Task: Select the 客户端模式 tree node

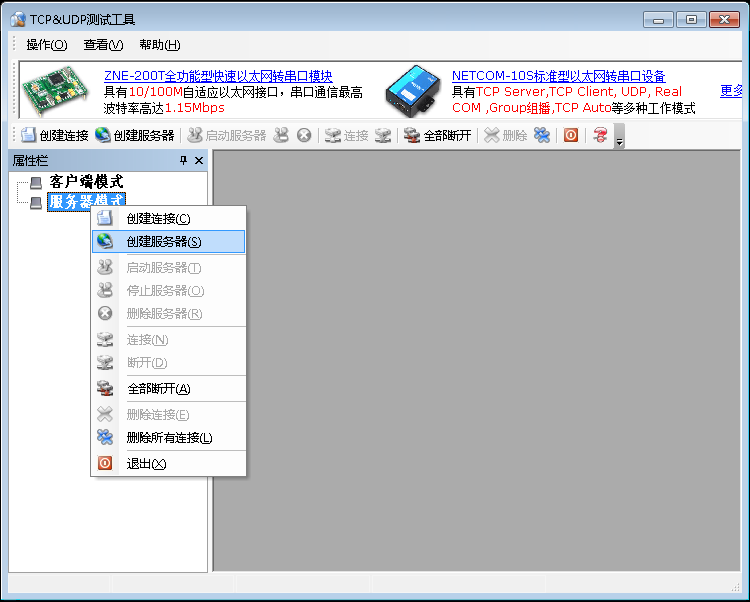Action: pyautogui.click(x=86, y=182)
